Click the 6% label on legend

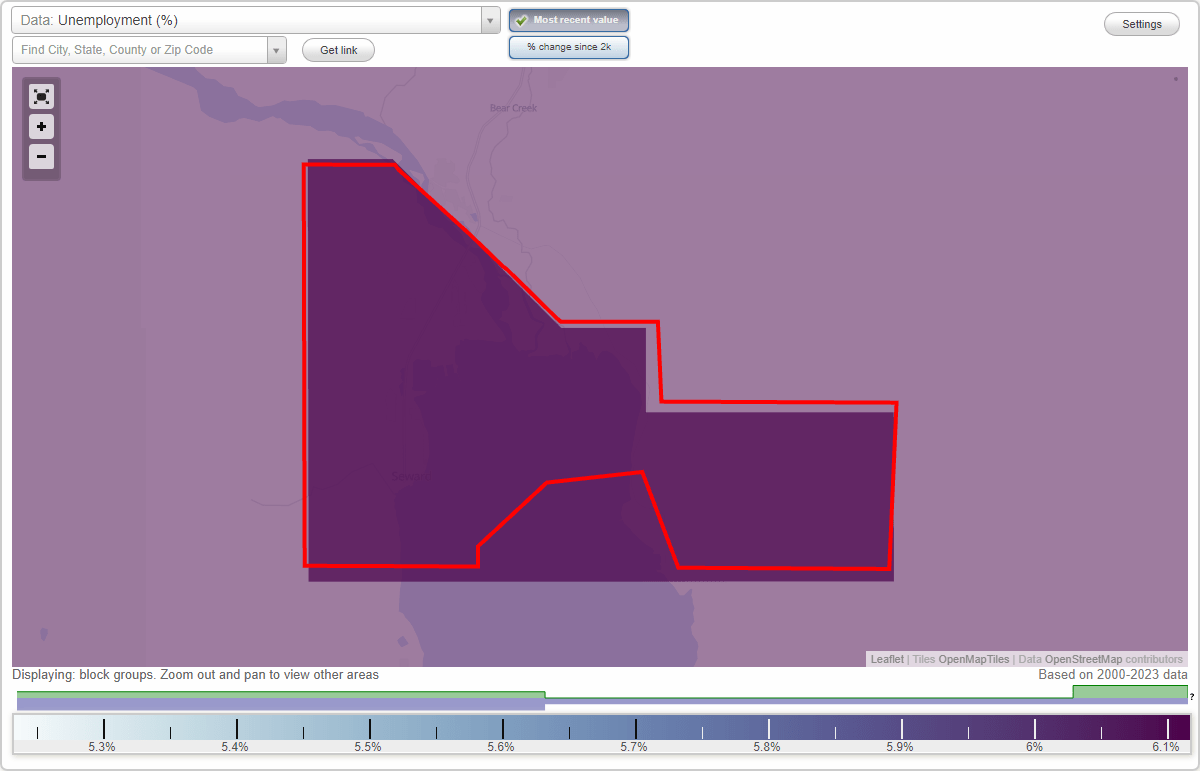[1034, 747]
